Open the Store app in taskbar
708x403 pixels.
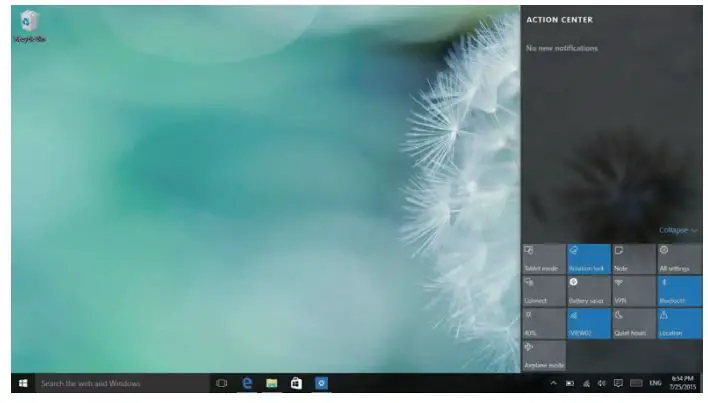pos(296,383)
